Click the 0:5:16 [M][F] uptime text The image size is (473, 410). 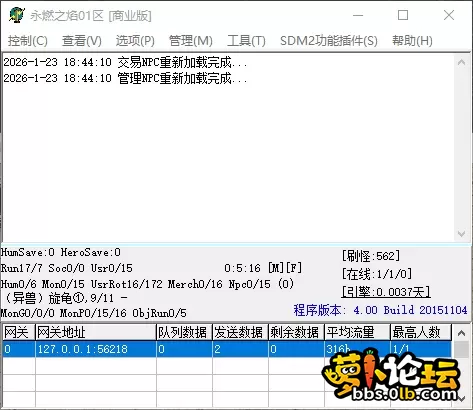click(263, 268)
